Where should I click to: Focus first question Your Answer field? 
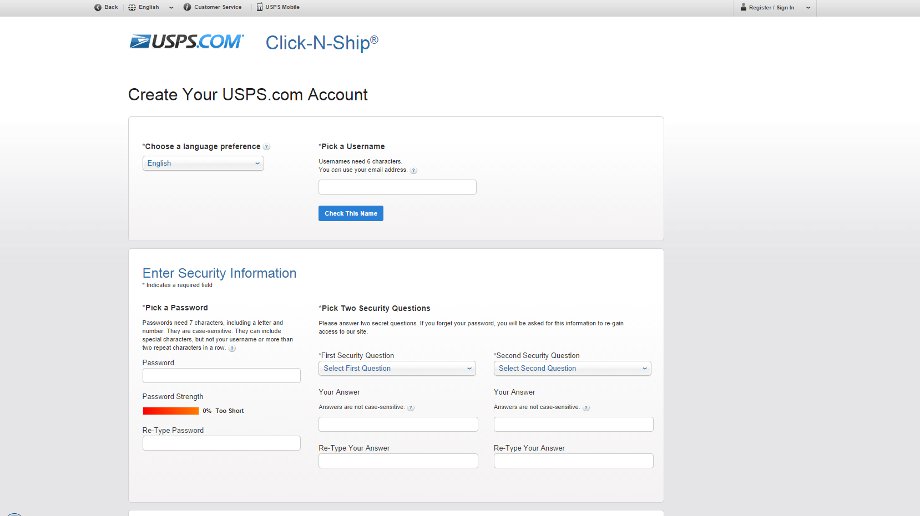pyautogui.click(x=398, y=424)
